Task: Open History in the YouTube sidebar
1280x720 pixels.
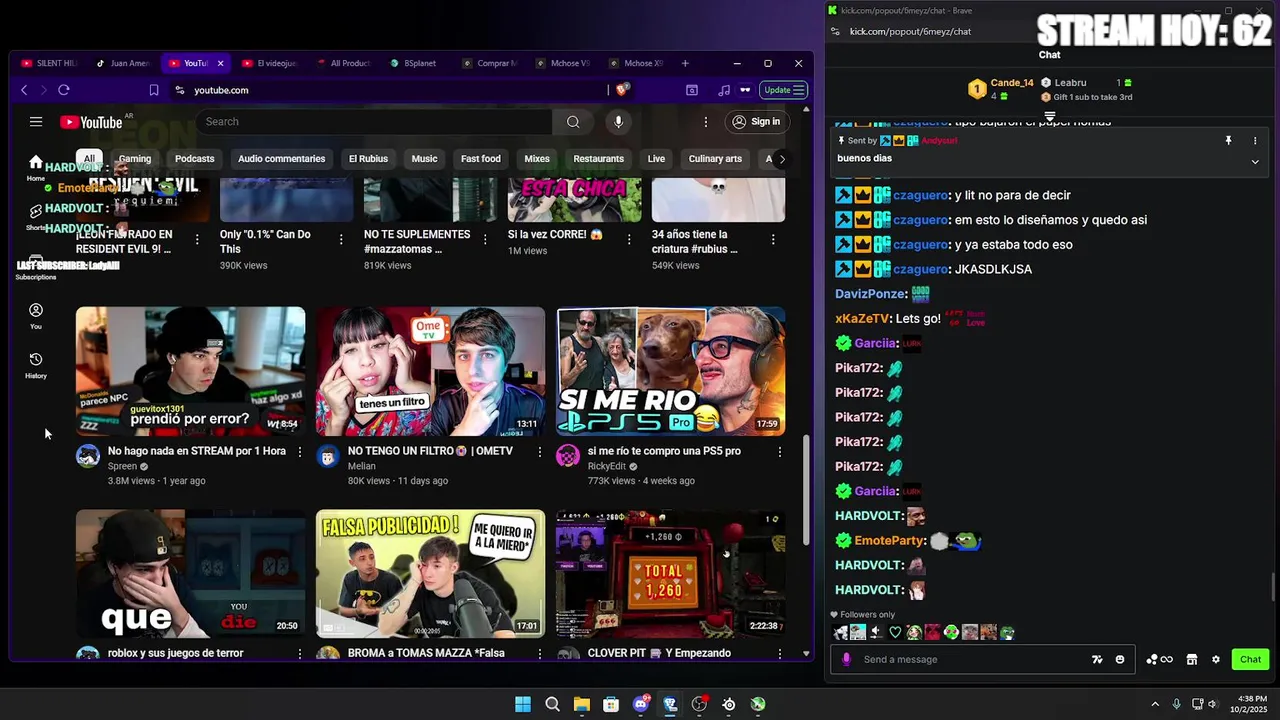Action: click(x=36, y=365)
